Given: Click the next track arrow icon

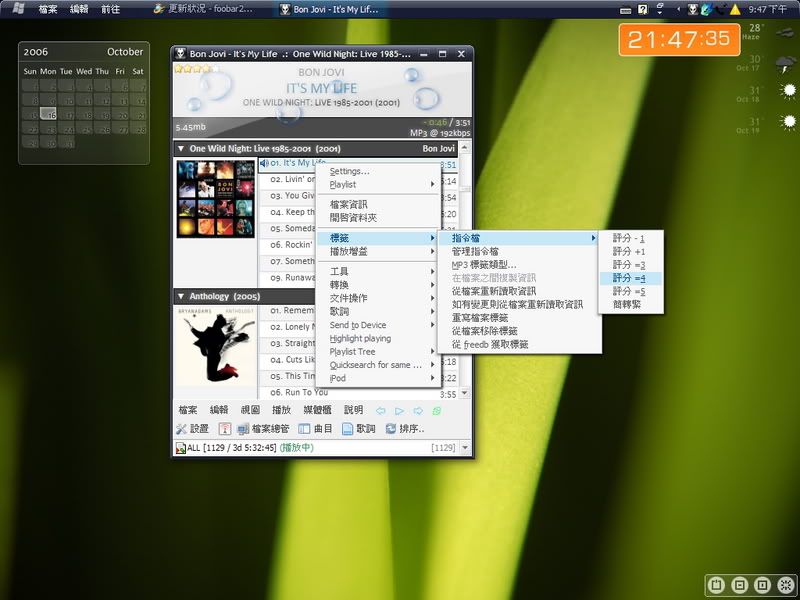Looking at the screenshot, I should 418,411.
